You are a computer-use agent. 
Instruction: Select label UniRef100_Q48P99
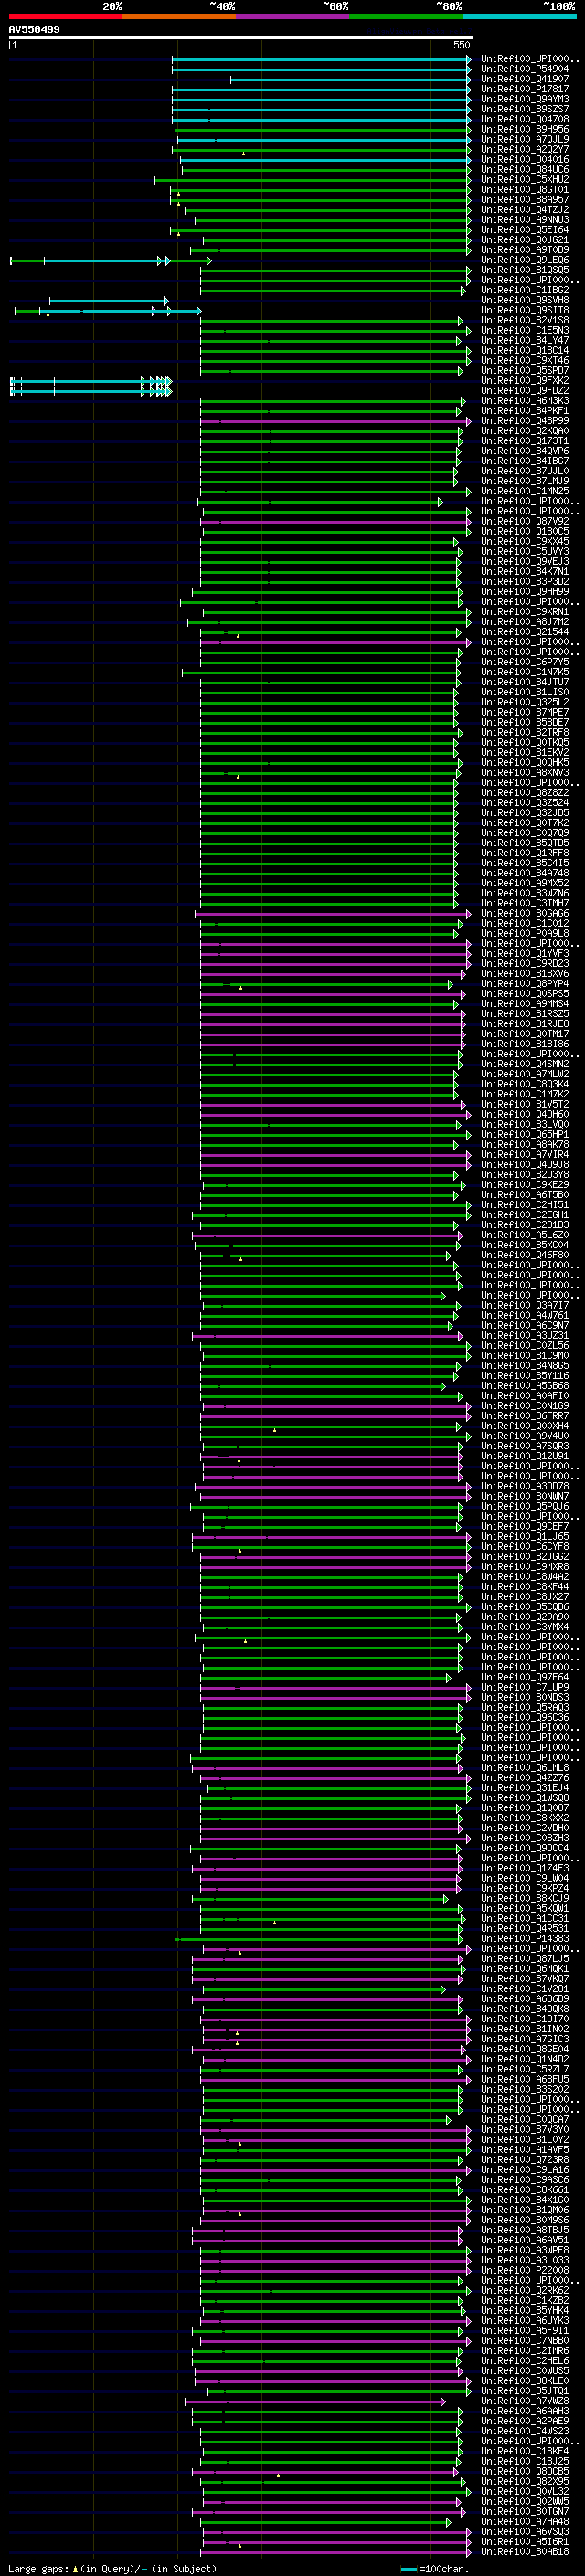tap(525, 421)
